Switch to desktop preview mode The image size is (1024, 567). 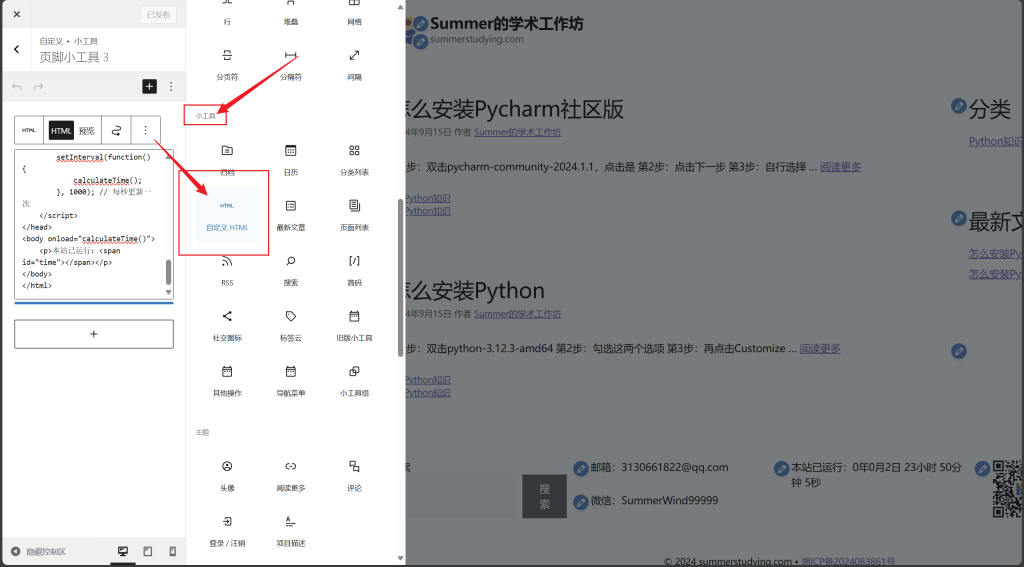click(123, 551)
